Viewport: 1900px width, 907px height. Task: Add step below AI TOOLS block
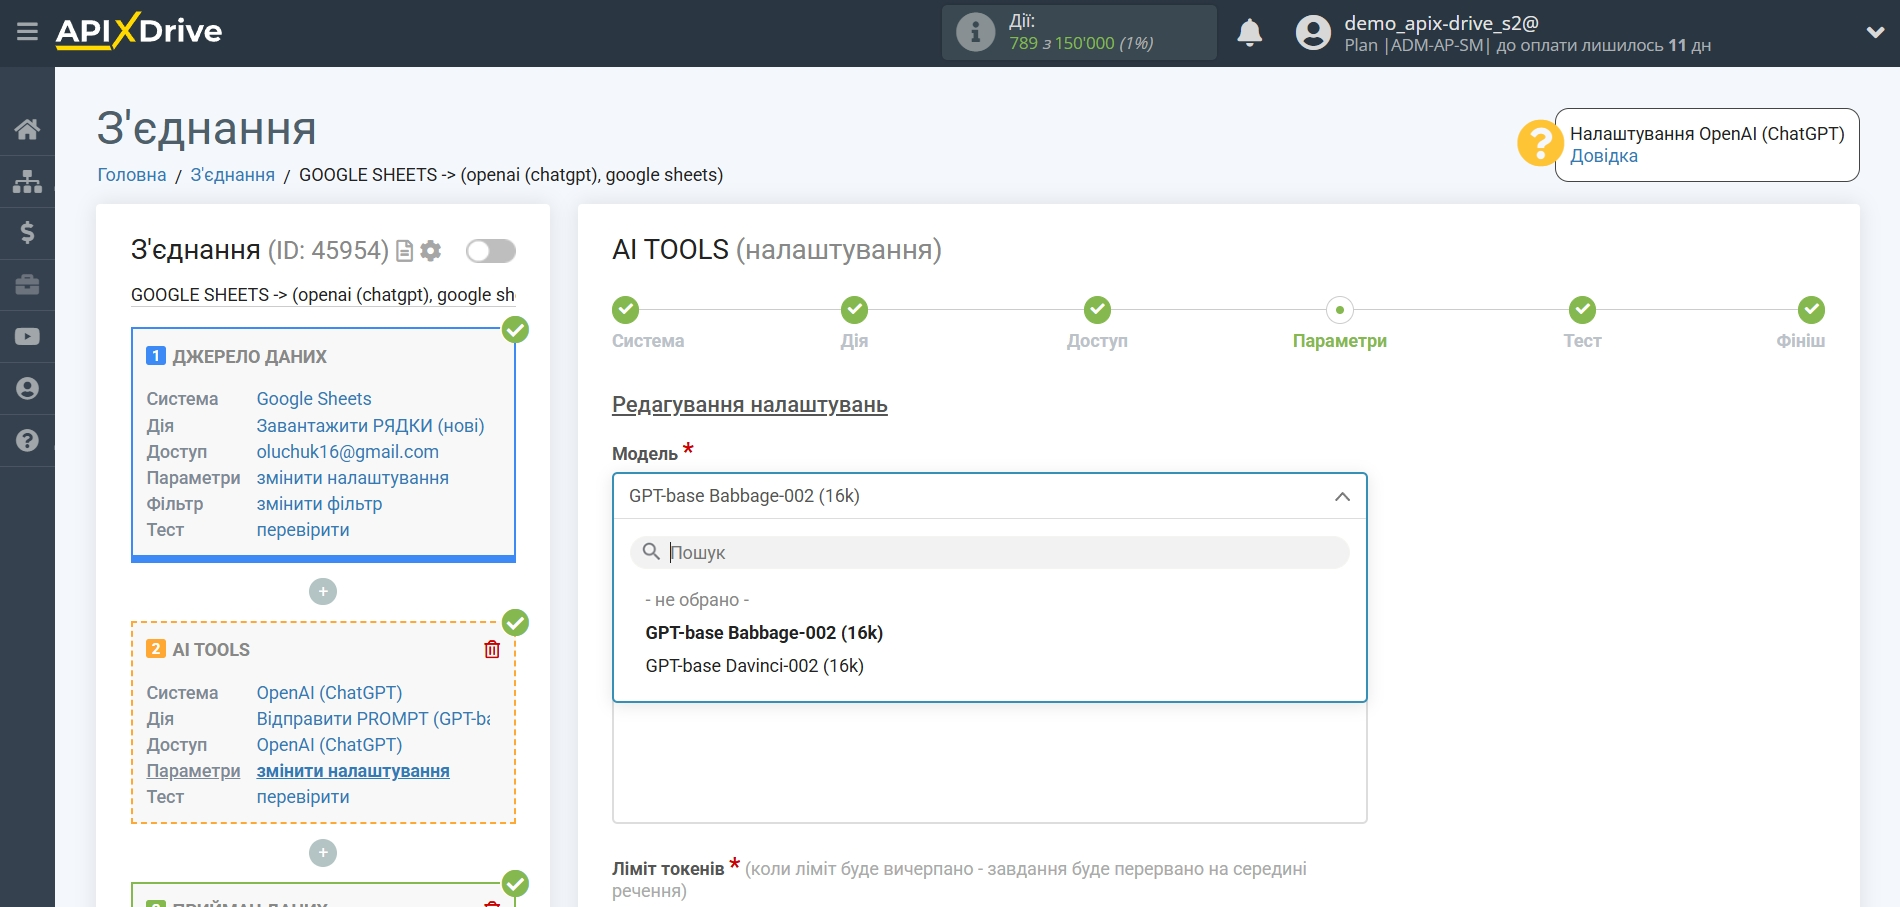[x=323, y=853]
